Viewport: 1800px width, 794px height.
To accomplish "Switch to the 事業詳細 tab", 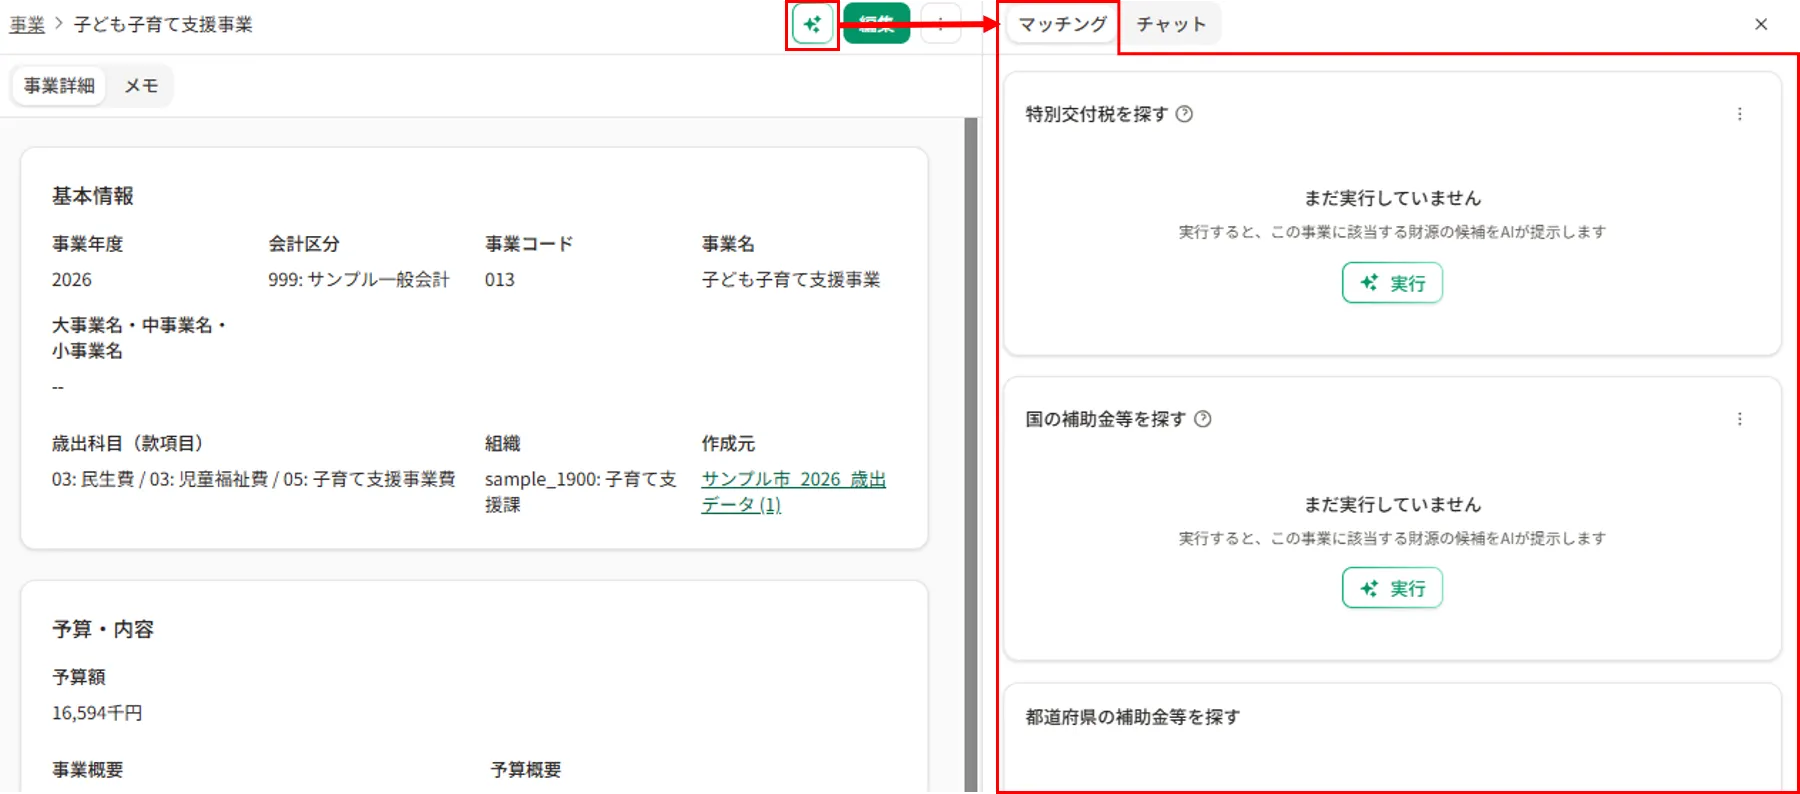I will [x=59, y=86].
